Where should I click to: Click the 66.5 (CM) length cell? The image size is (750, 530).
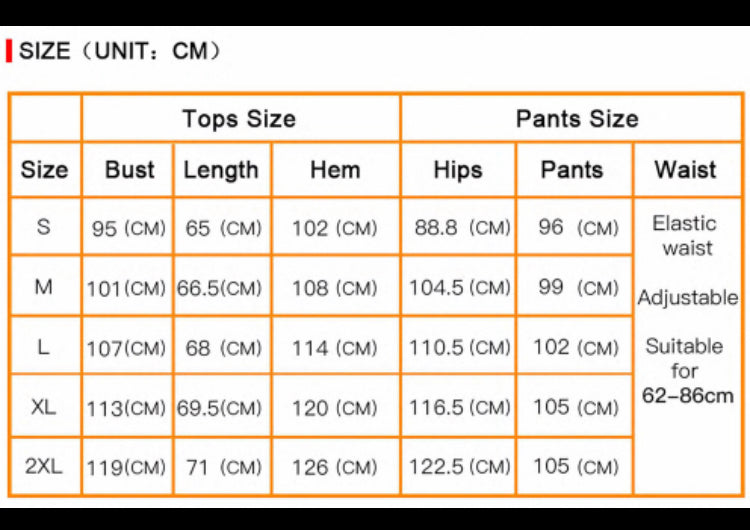click(220, 289)
